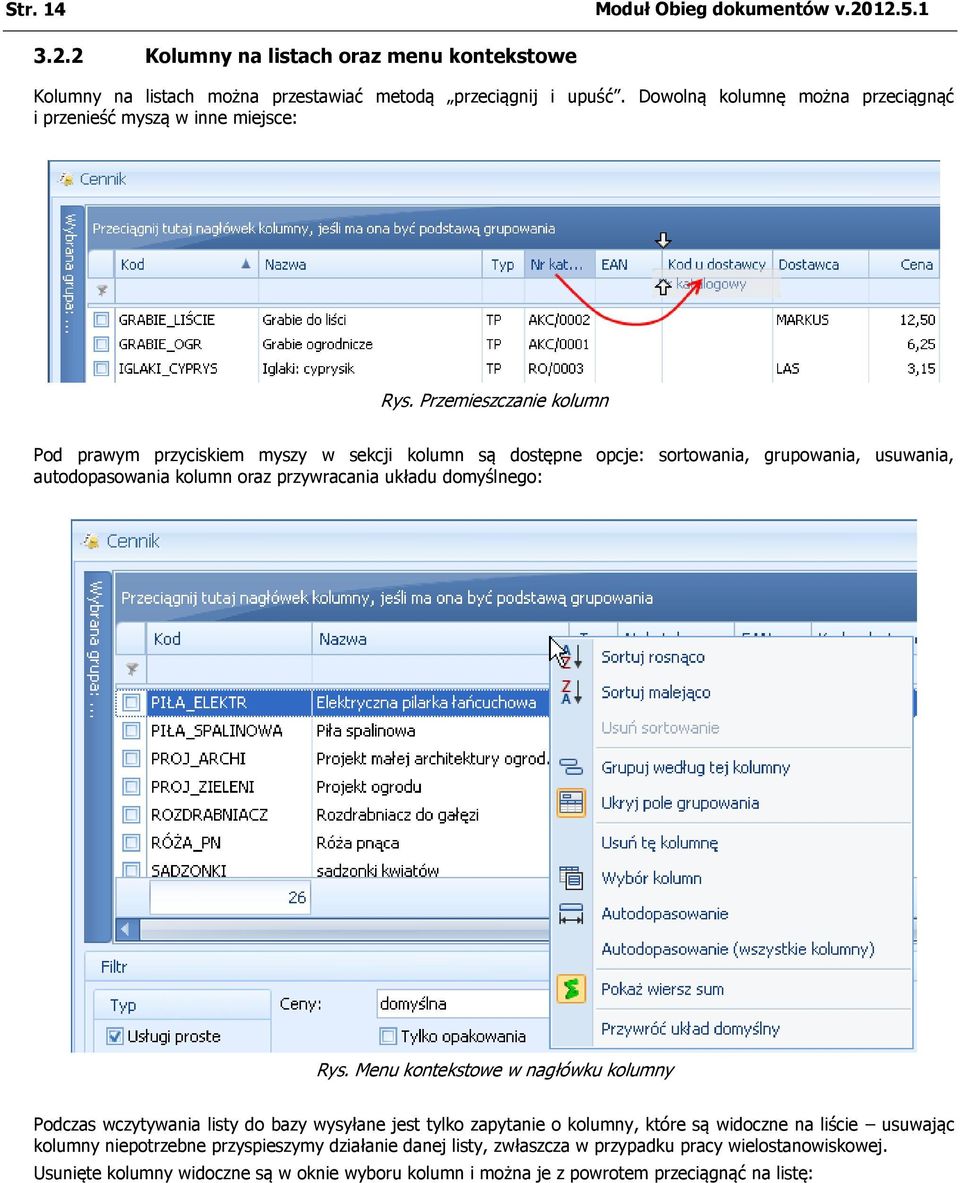Click the Kod u dostawcy column header

click(x=716, y=264)
